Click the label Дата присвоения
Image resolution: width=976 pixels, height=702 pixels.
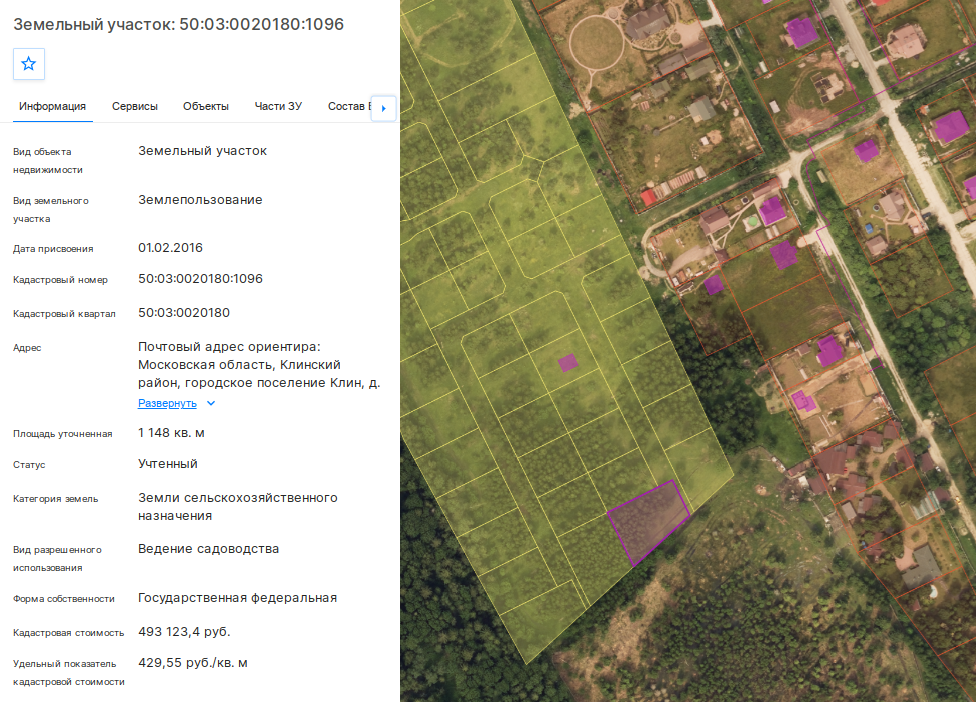pos(53,249)
